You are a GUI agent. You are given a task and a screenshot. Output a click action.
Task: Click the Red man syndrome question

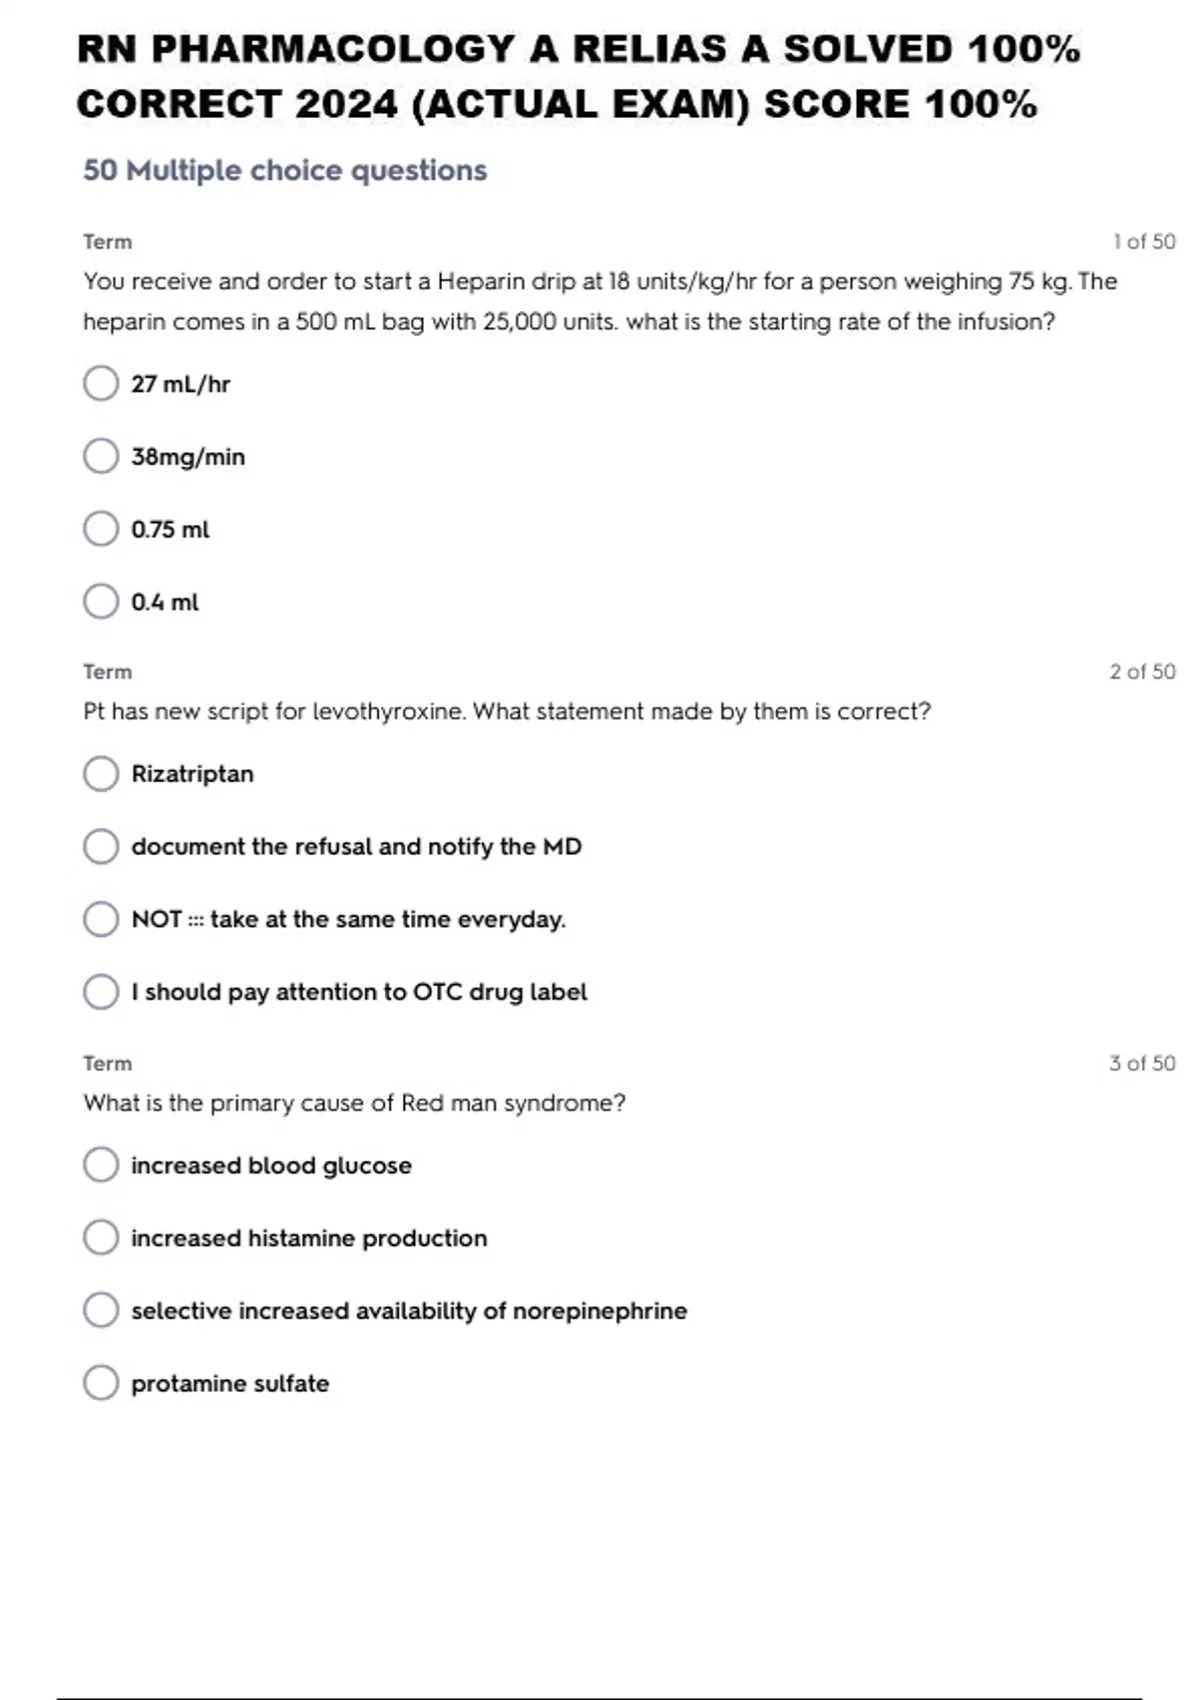354,1103
